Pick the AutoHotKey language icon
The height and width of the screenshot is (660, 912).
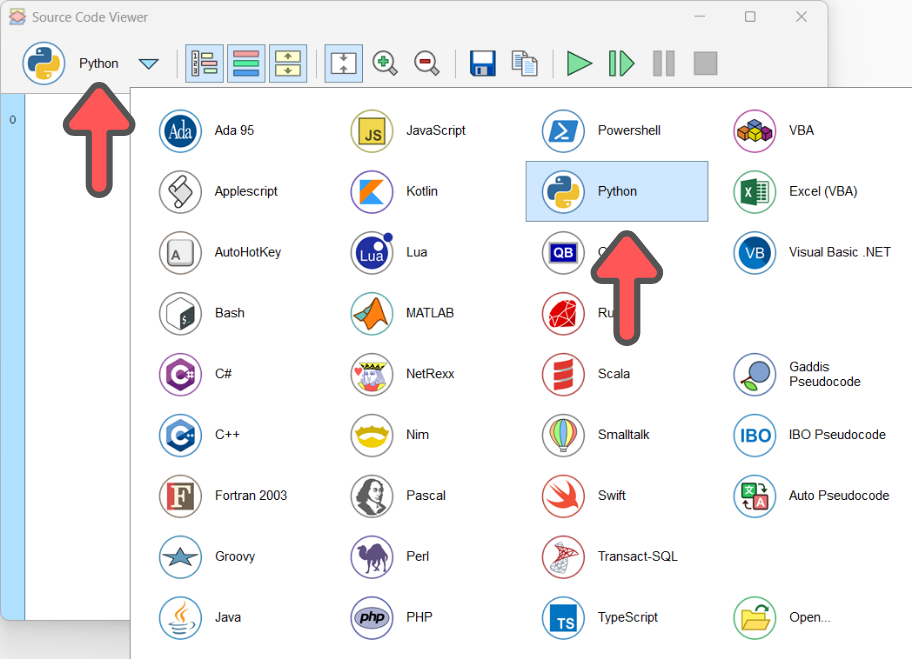click(180, 252)
